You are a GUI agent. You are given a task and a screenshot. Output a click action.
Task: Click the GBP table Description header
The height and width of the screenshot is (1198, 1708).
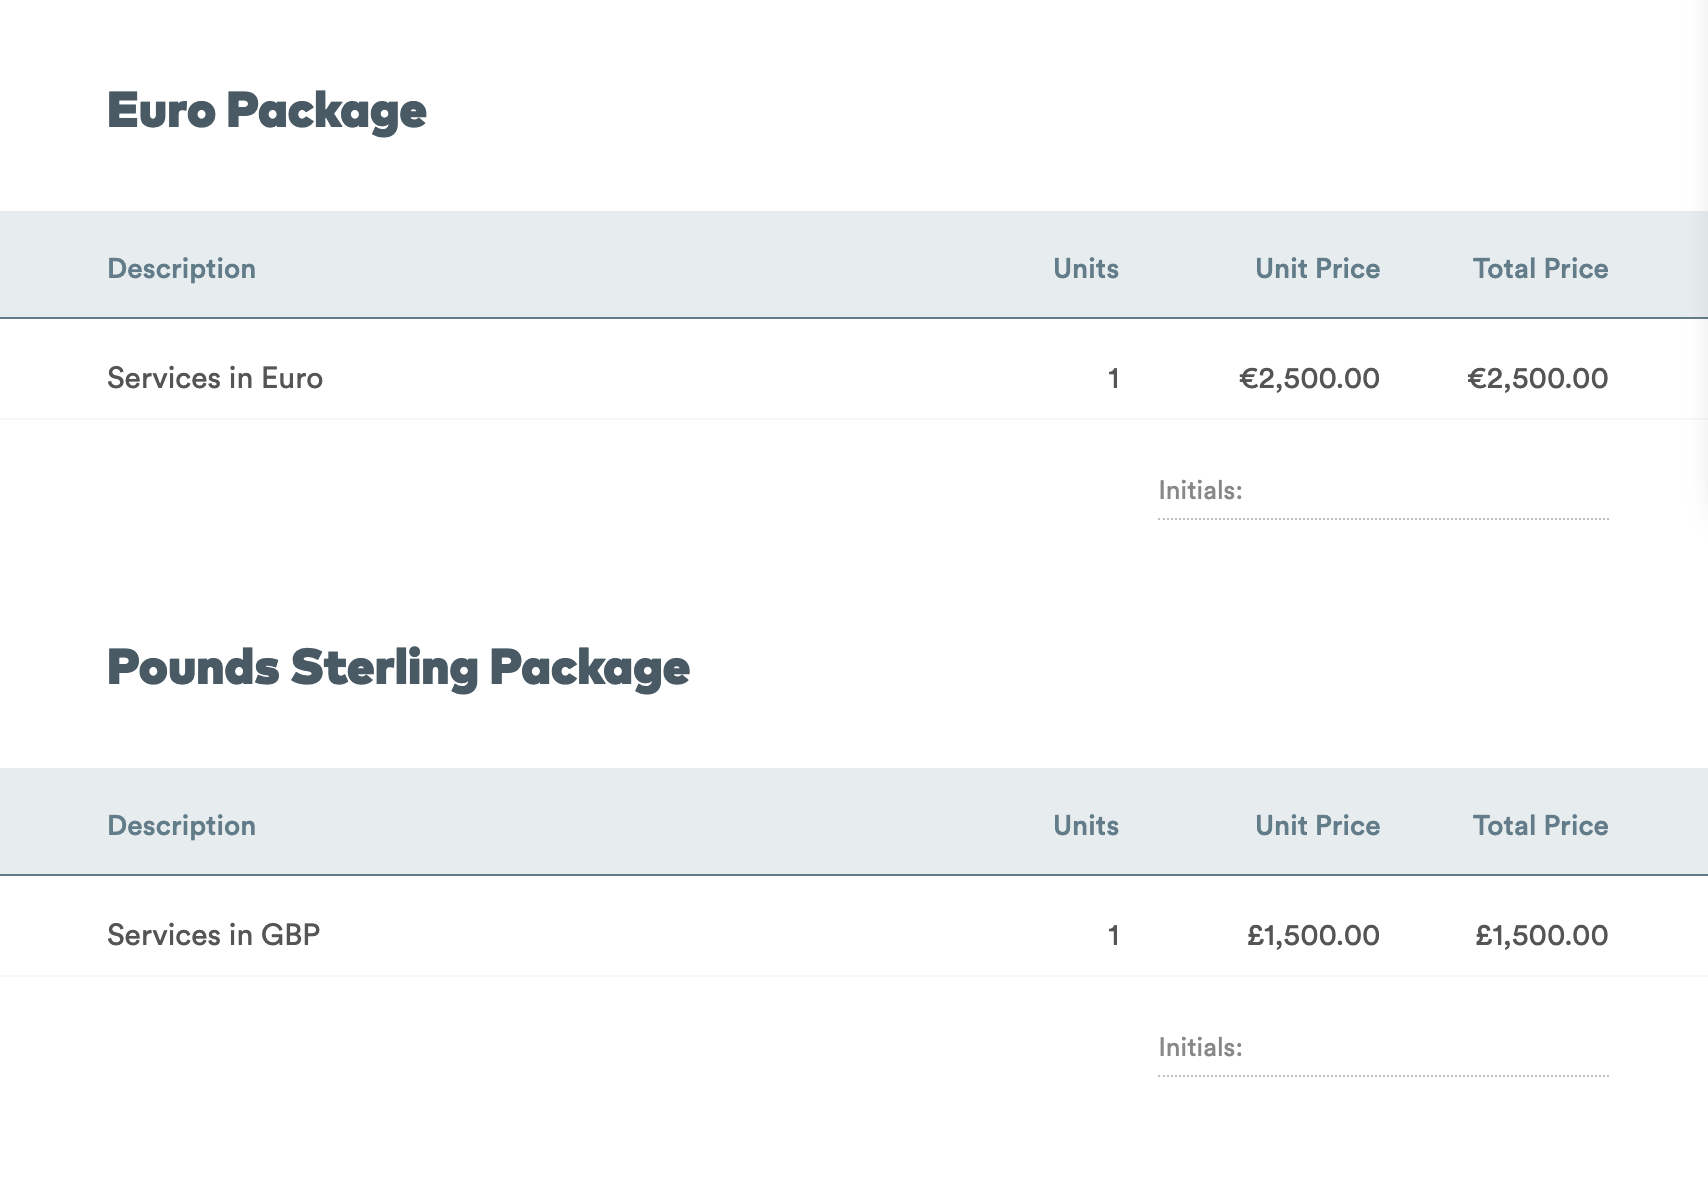(182, 826)
